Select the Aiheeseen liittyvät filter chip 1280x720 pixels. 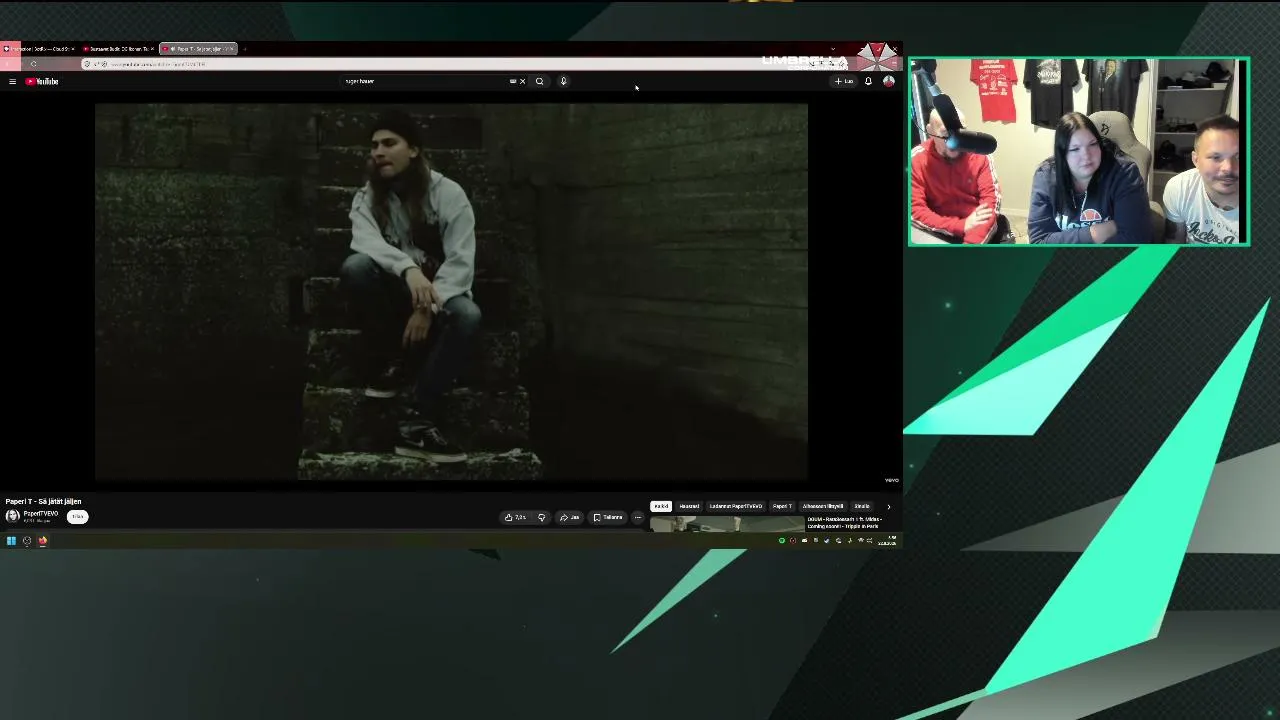coord(823,506)
